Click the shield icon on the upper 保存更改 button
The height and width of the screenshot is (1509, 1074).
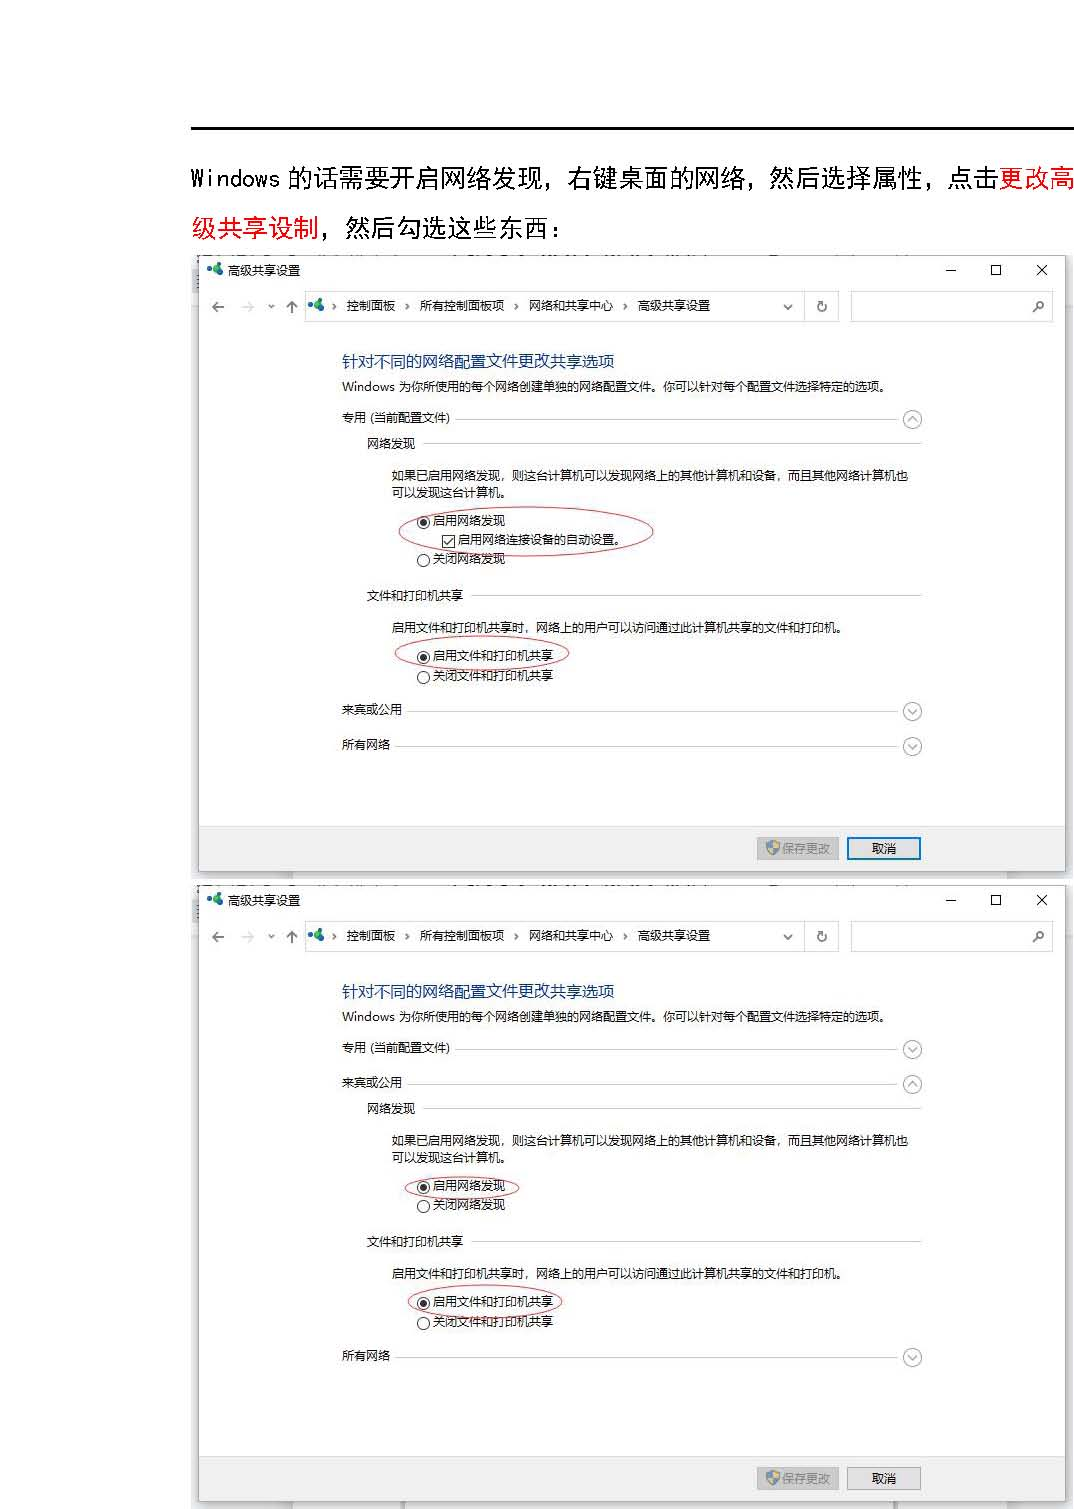772,848
